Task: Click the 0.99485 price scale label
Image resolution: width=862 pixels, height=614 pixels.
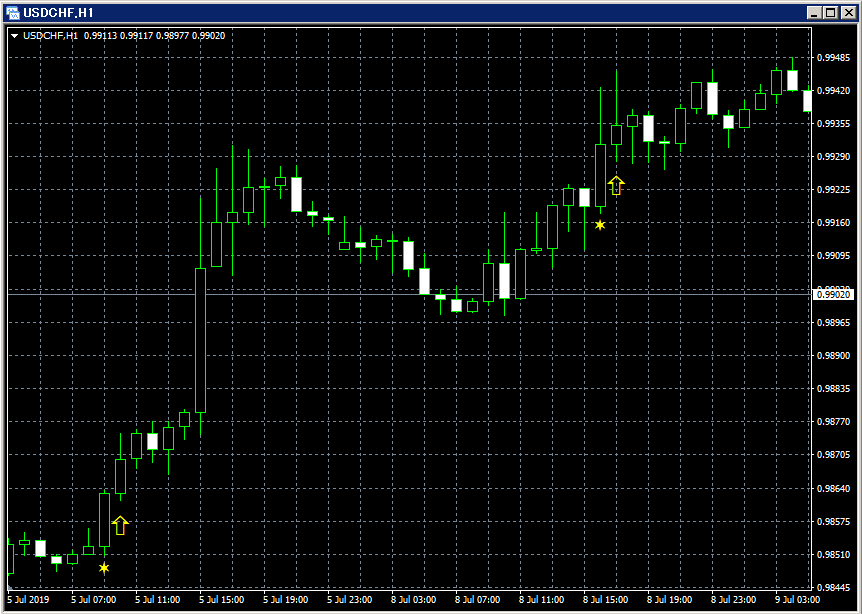Action: tap(833, 57)
